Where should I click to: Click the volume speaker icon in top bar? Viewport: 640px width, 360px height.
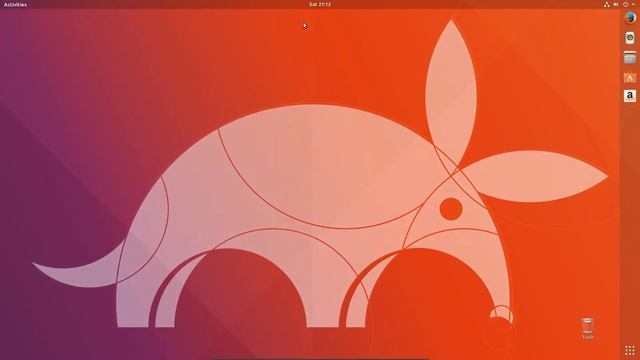coord(616,4)
